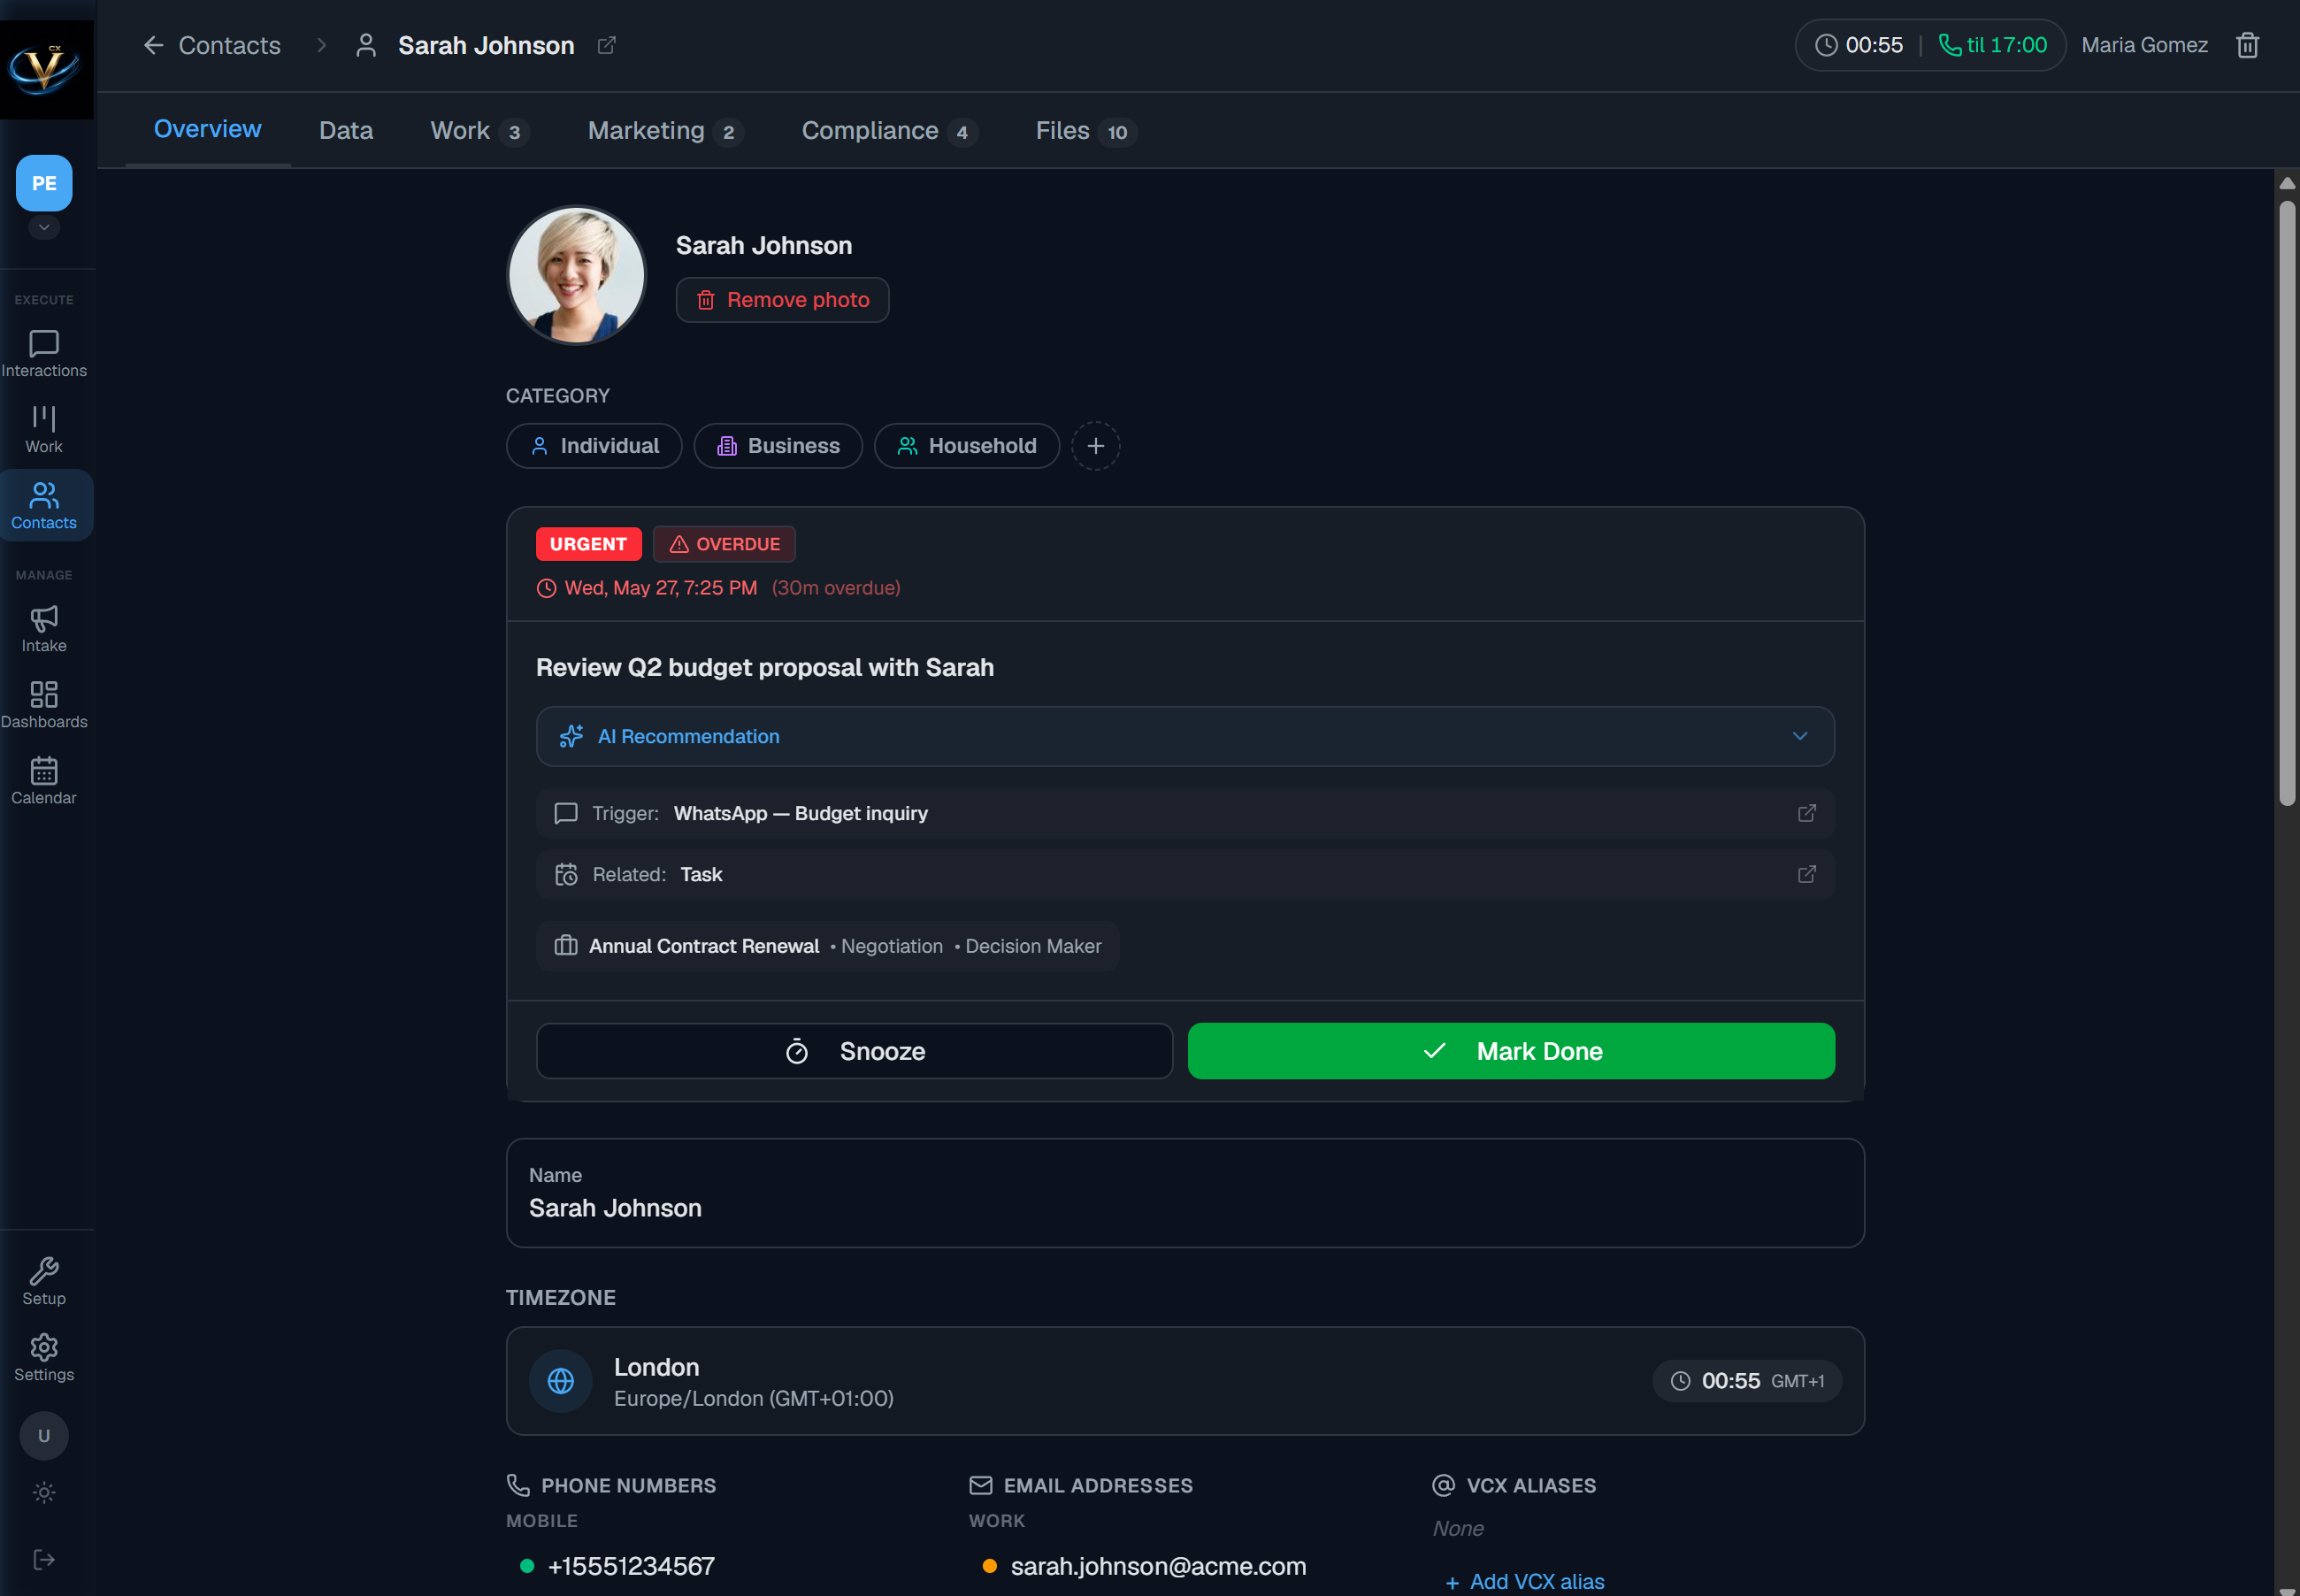This screenshot has width=2300, height=1596.
Task: Click the Related: Task row
Action: tap(1185, 874)
